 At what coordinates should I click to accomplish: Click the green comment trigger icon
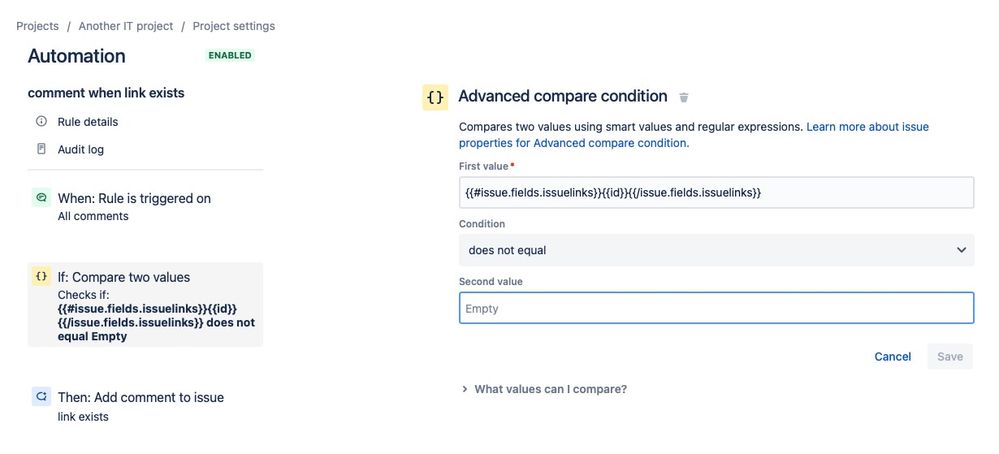click(41, 198)
